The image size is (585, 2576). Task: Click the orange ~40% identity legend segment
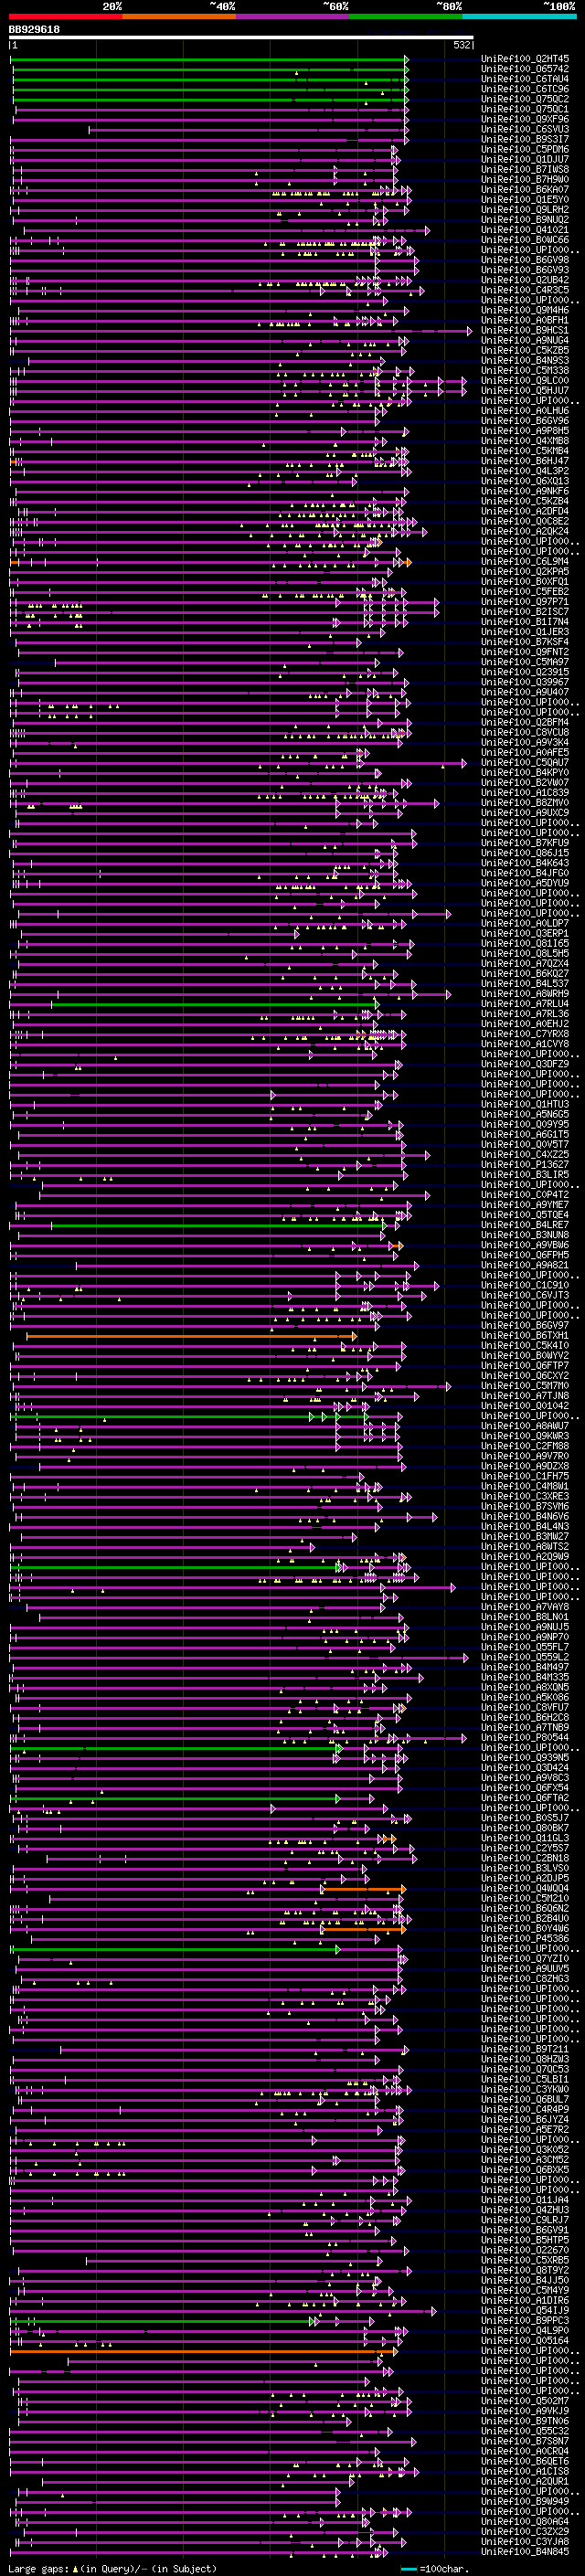coord(179,16)
